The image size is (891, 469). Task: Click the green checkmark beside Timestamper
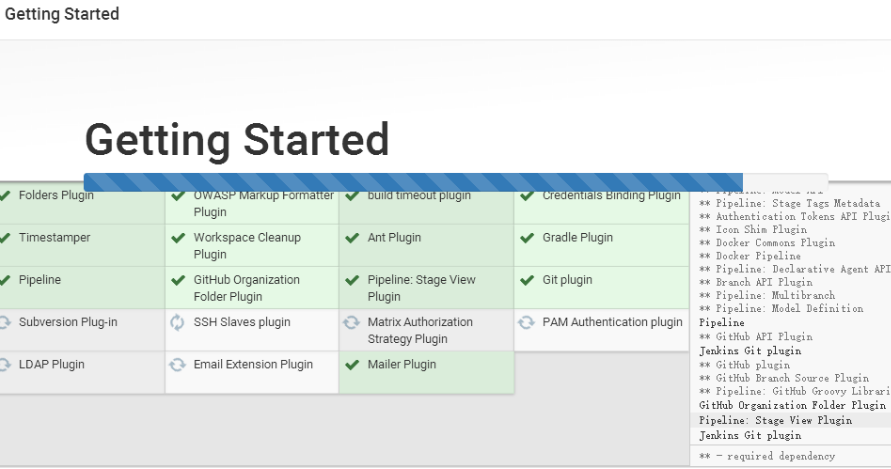[5, 238]
